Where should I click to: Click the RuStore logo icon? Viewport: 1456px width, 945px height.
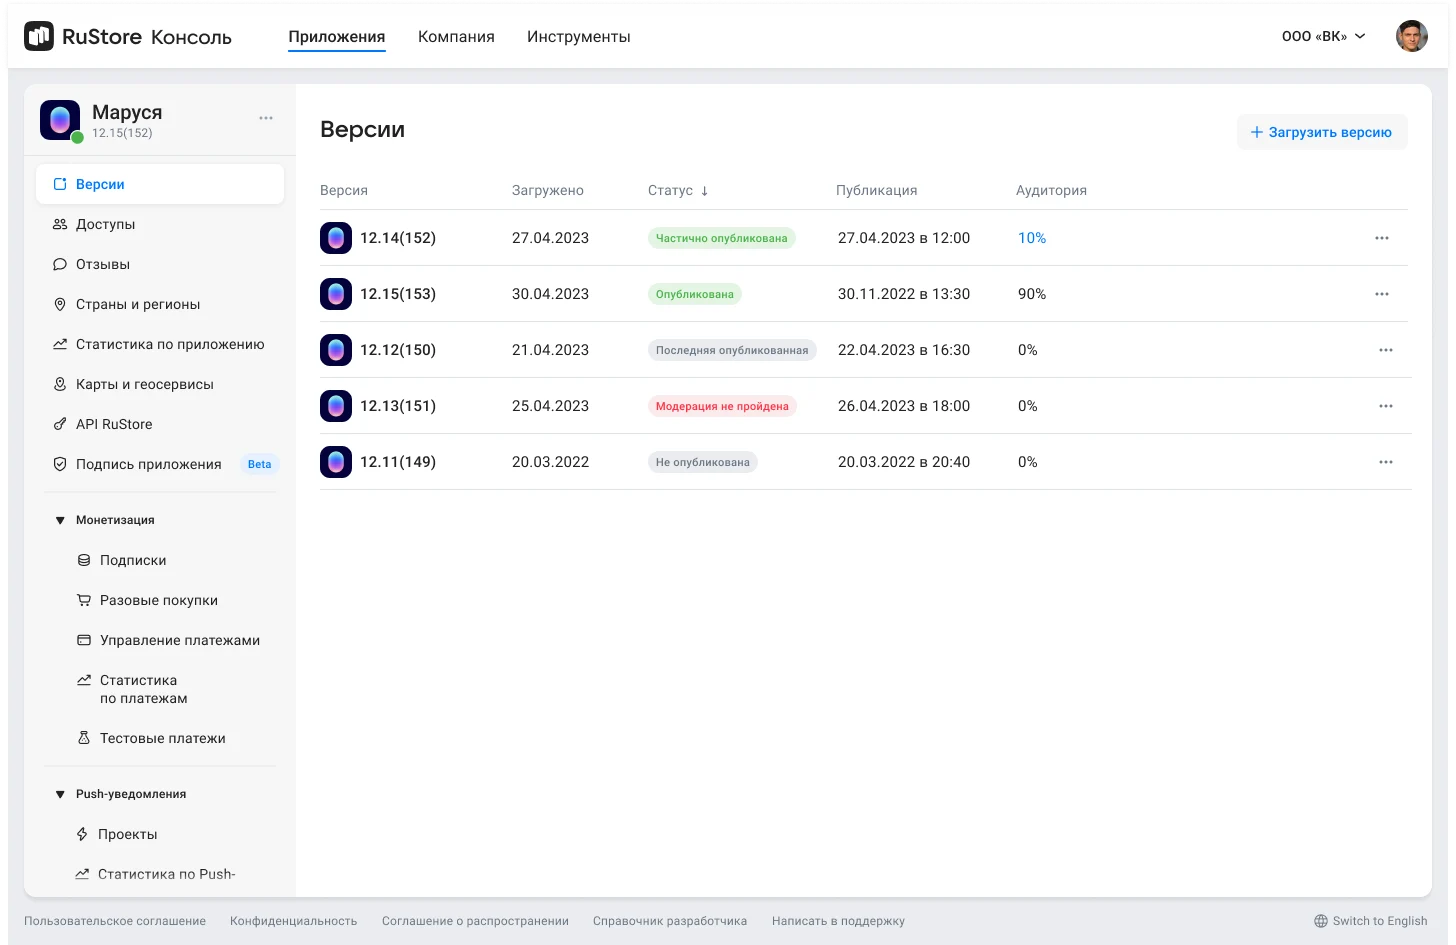(39, 37)
